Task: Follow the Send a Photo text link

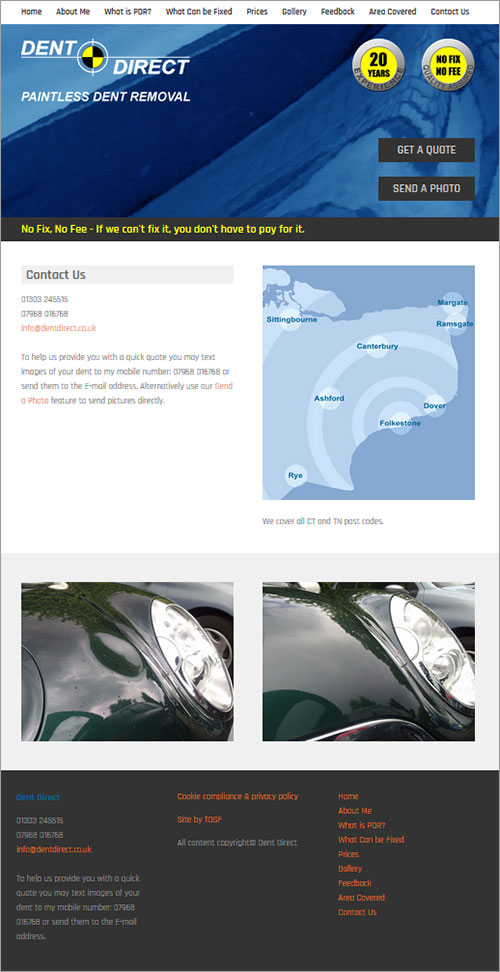Action: [x=127, y=393]
